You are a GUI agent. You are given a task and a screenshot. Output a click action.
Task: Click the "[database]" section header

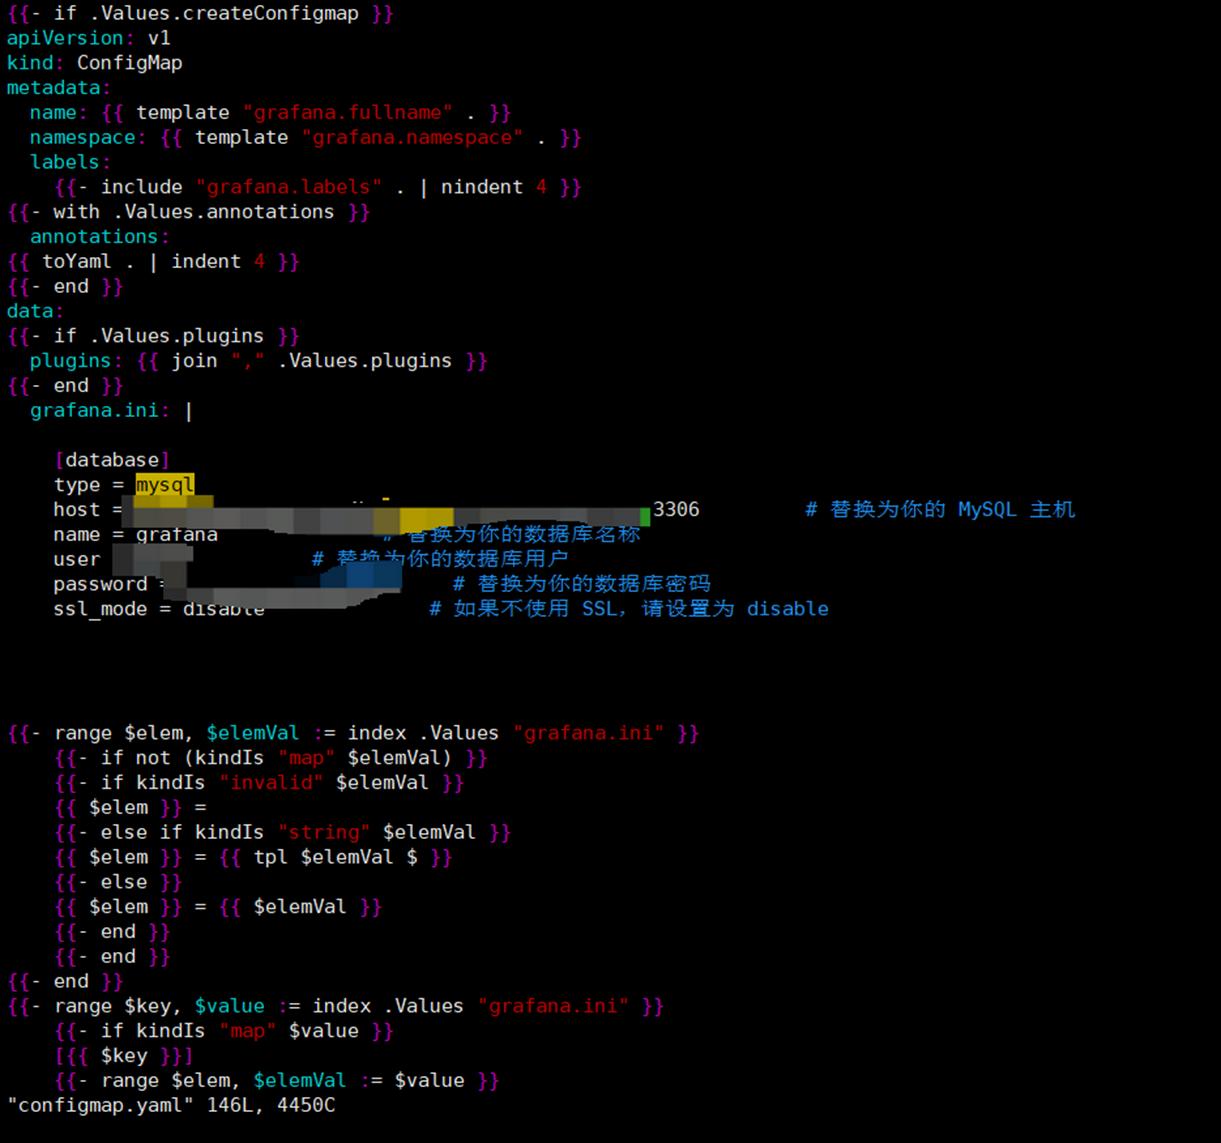pyautogui.click(x=112, y=460)
